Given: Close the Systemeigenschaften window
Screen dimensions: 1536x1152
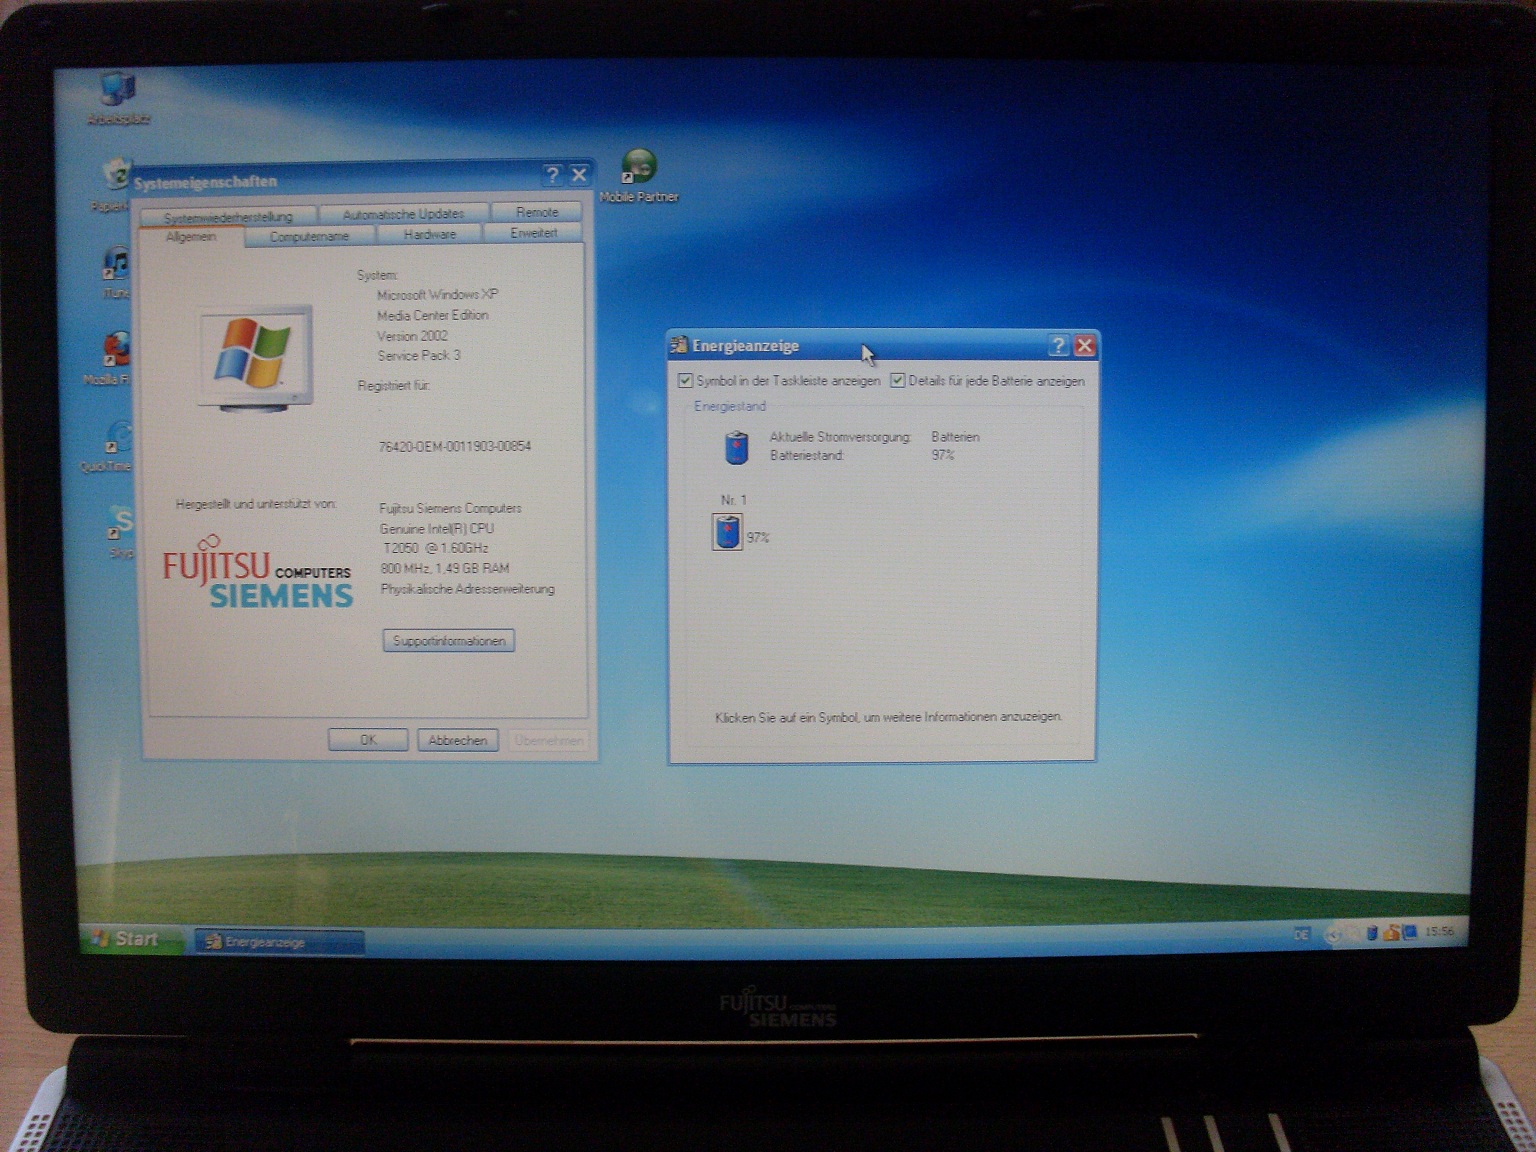Looking at the screenshot, I should 578,175.
